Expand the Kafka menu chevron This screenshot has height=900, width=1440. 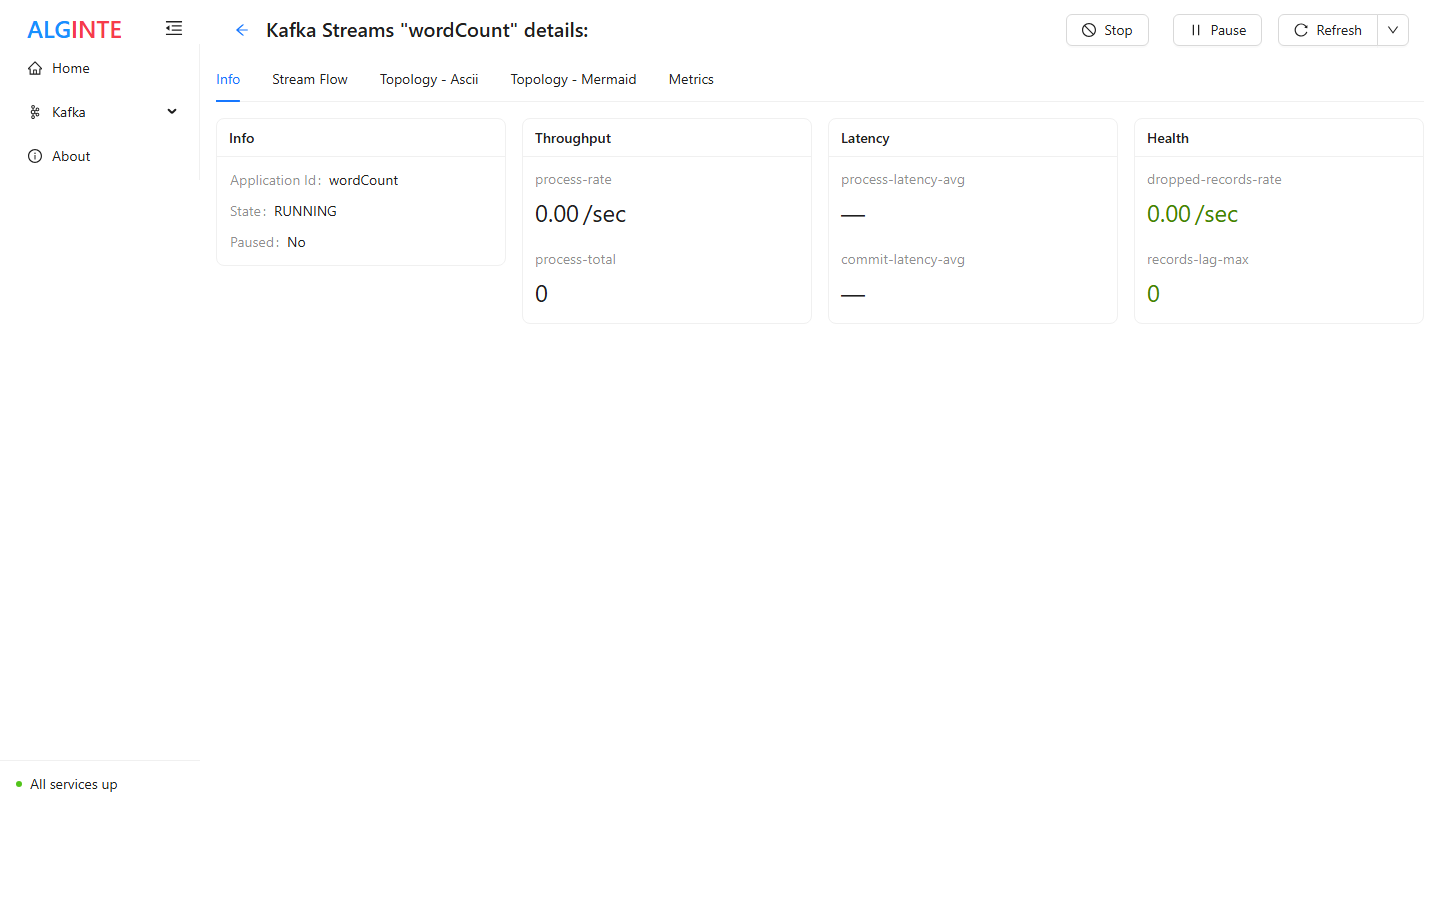click(x=172, y=112)
